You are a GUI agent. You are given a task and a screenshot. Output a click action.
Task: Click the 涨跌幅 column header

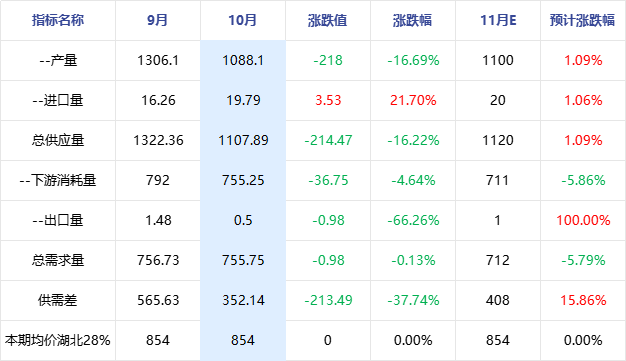413,20
